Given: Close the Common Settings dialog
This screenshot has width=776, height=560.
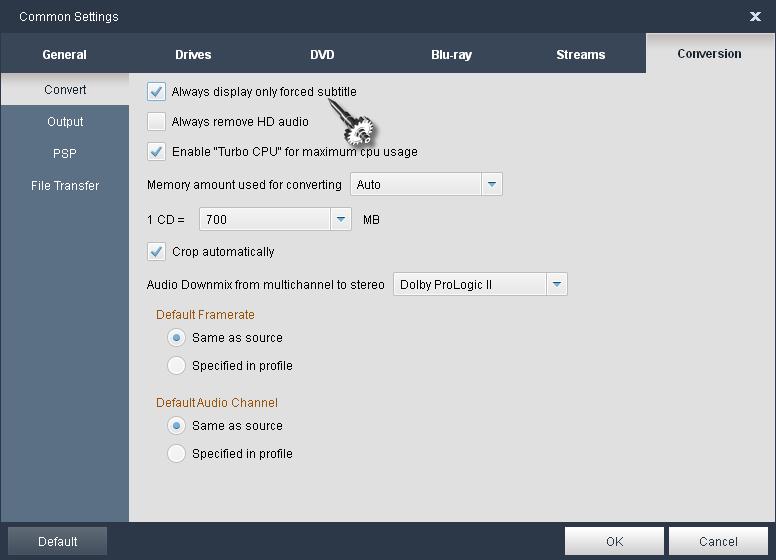Looking at the screenshot, I should [755, 16].
